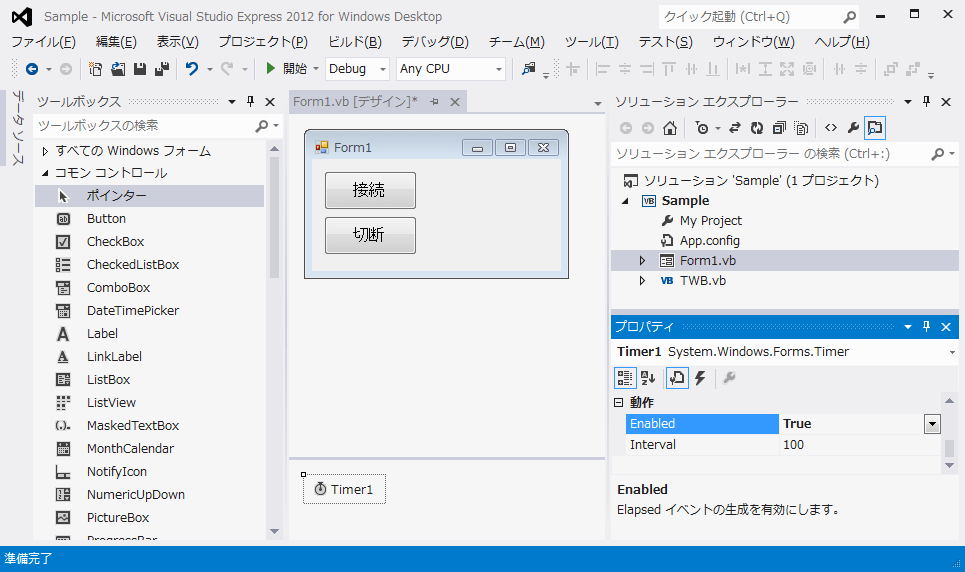965x572 pixels.
Task: Close the Toolbox panel
Action: (270, 102)
